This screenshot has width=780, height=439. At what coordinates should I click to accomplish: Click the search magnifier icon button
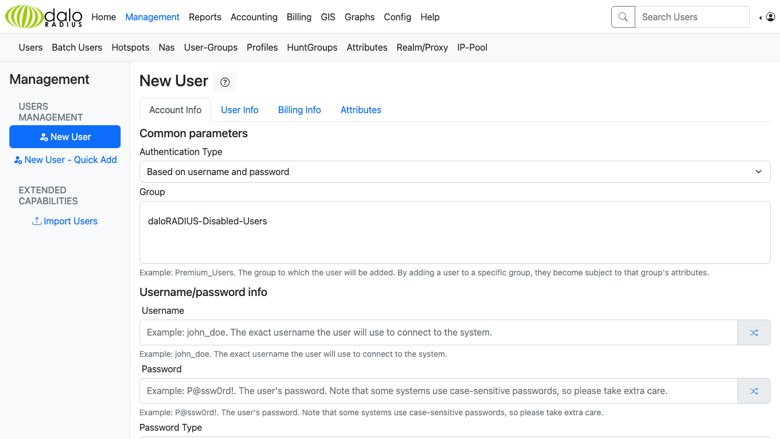(623, 17)
